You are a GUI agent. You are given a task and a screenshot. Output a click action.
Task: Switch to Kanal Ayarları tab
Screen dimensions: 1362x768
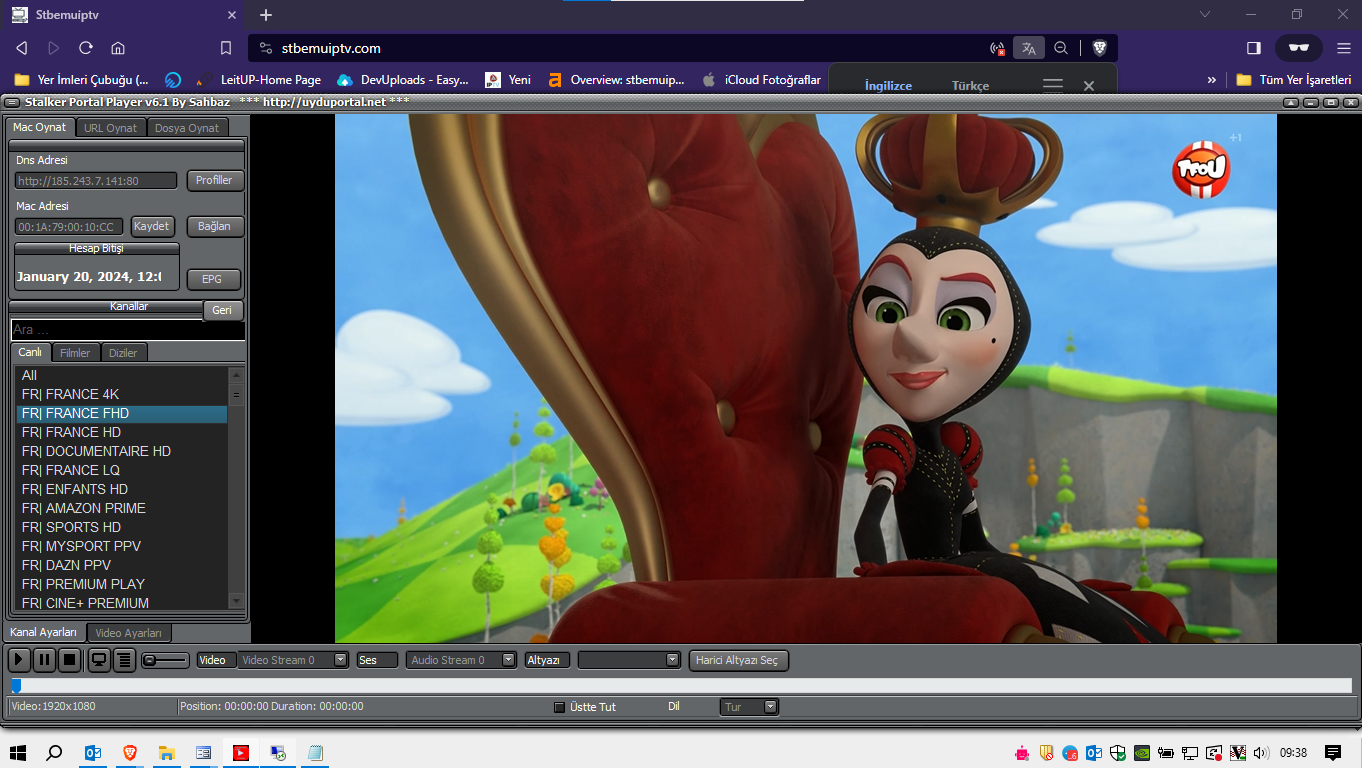click(x=43, y=632)
